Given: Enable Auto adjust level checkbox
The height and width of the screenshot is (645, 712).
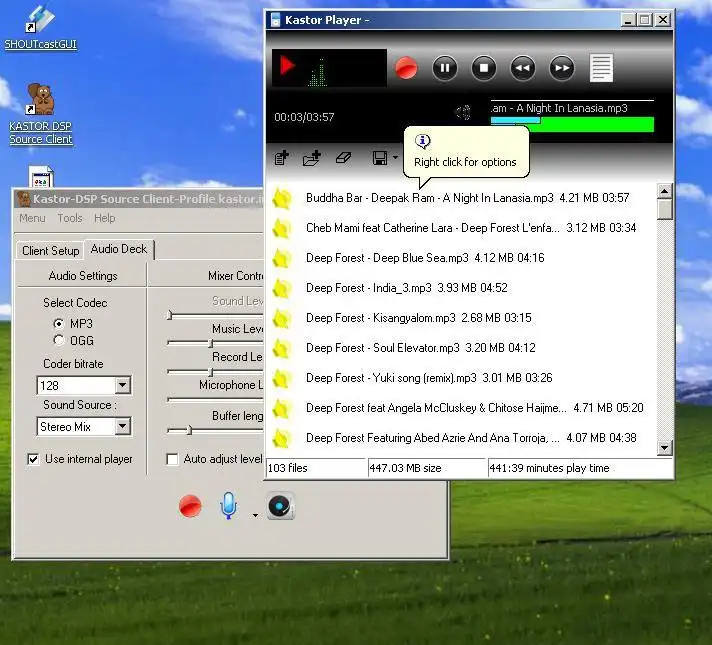Looking at the screenshot, I should pyautogui.click(x=172, y=459).
